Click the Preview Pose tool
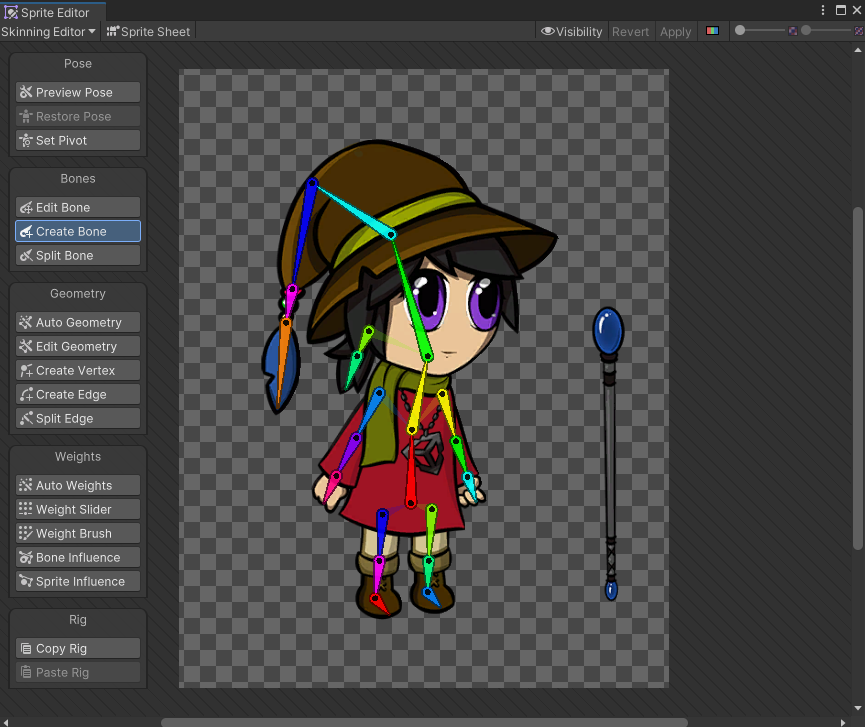865x727 pixels. coord(78,92)
